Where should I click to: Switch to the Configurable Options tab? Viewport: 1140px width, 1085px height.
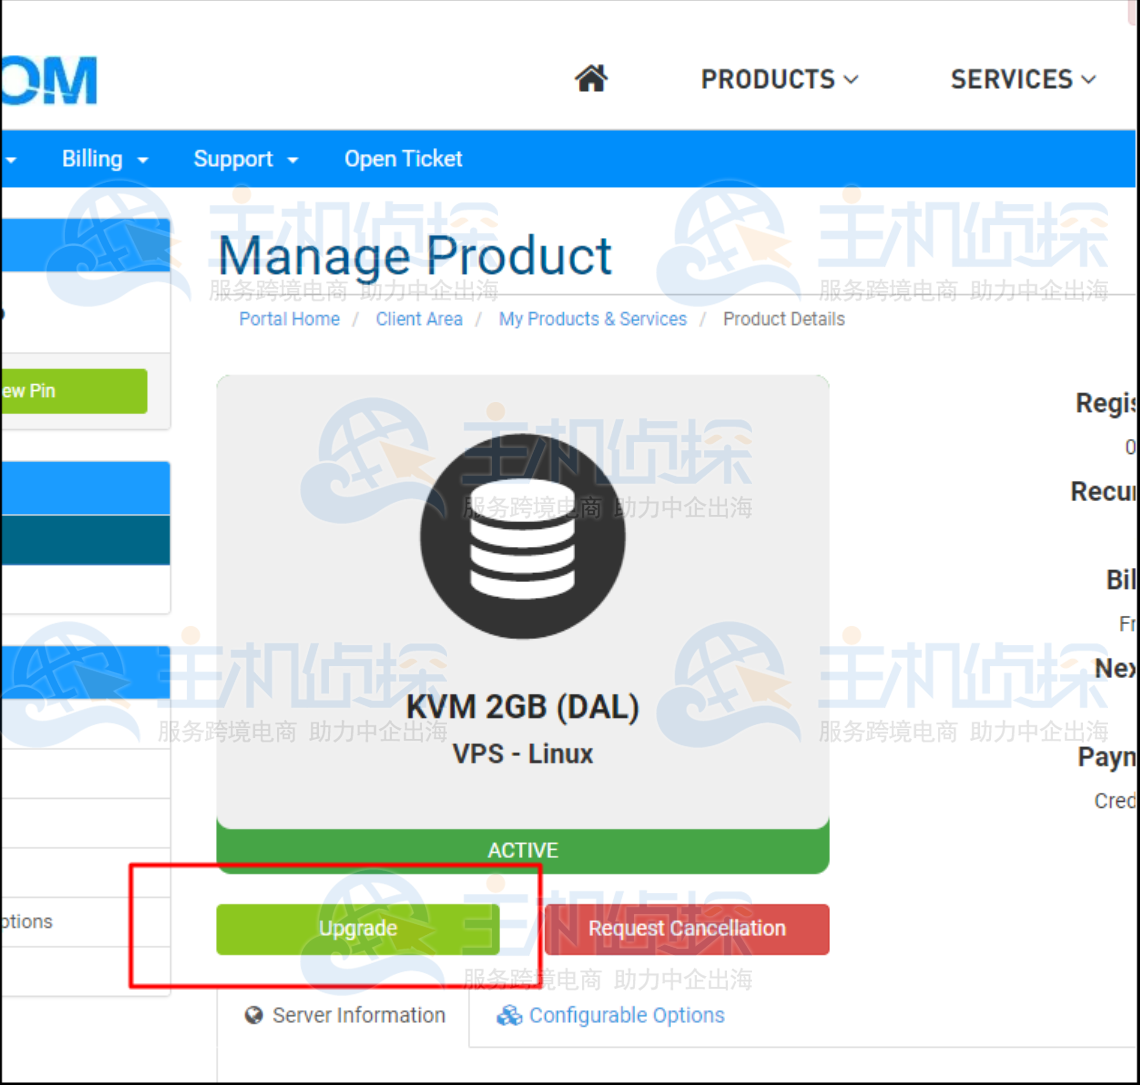pos(611,1015)
